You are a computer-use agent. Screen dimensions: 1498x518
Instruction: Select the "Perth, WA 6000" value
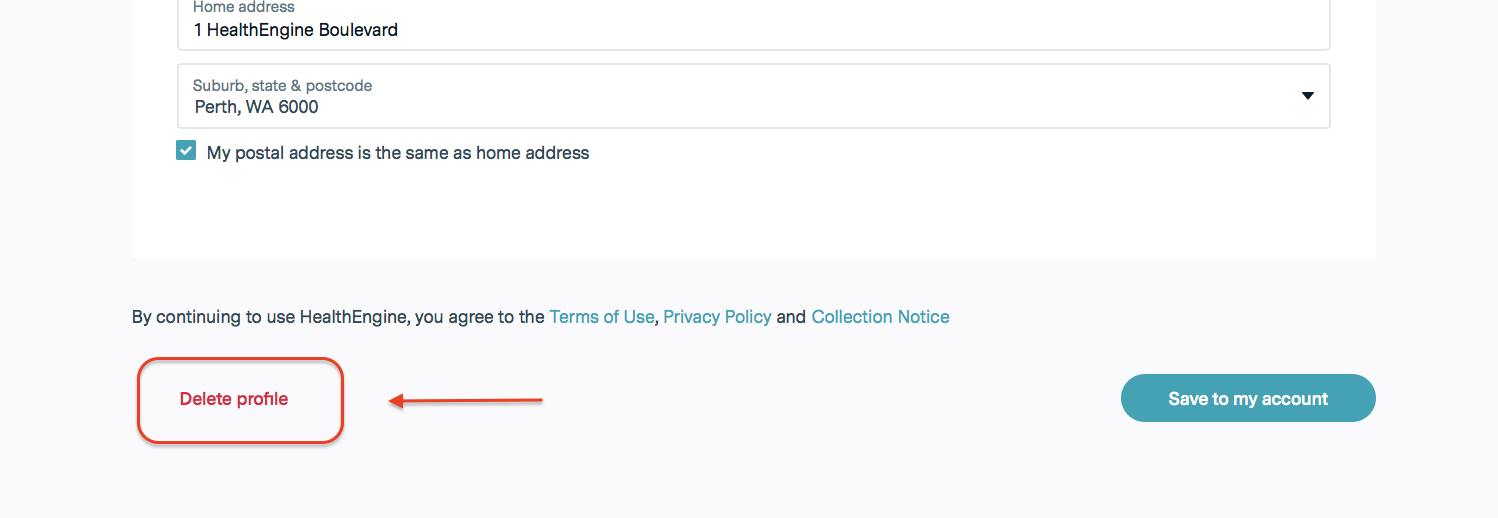pos(257,107)
